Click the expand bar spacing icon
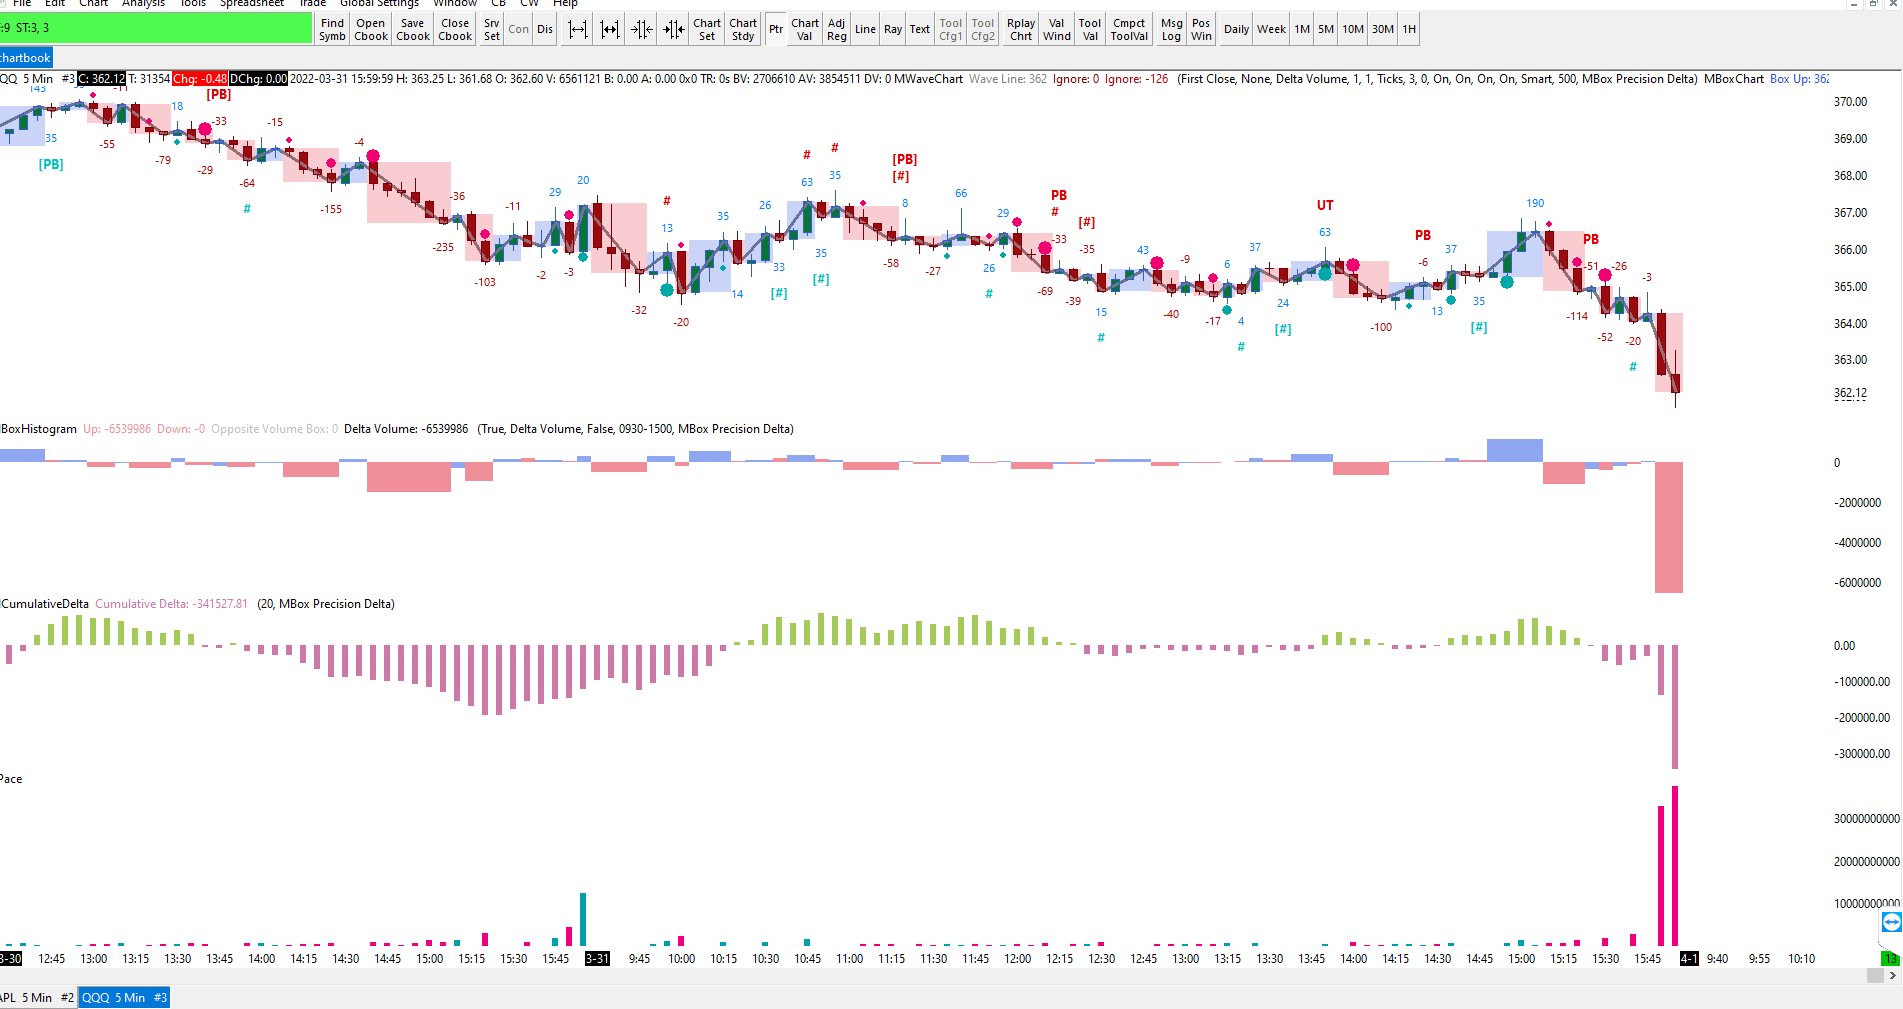Image resolution: width=1903 pixels, height=1009 pixels. pyautogui.click(x=578, y=29)
